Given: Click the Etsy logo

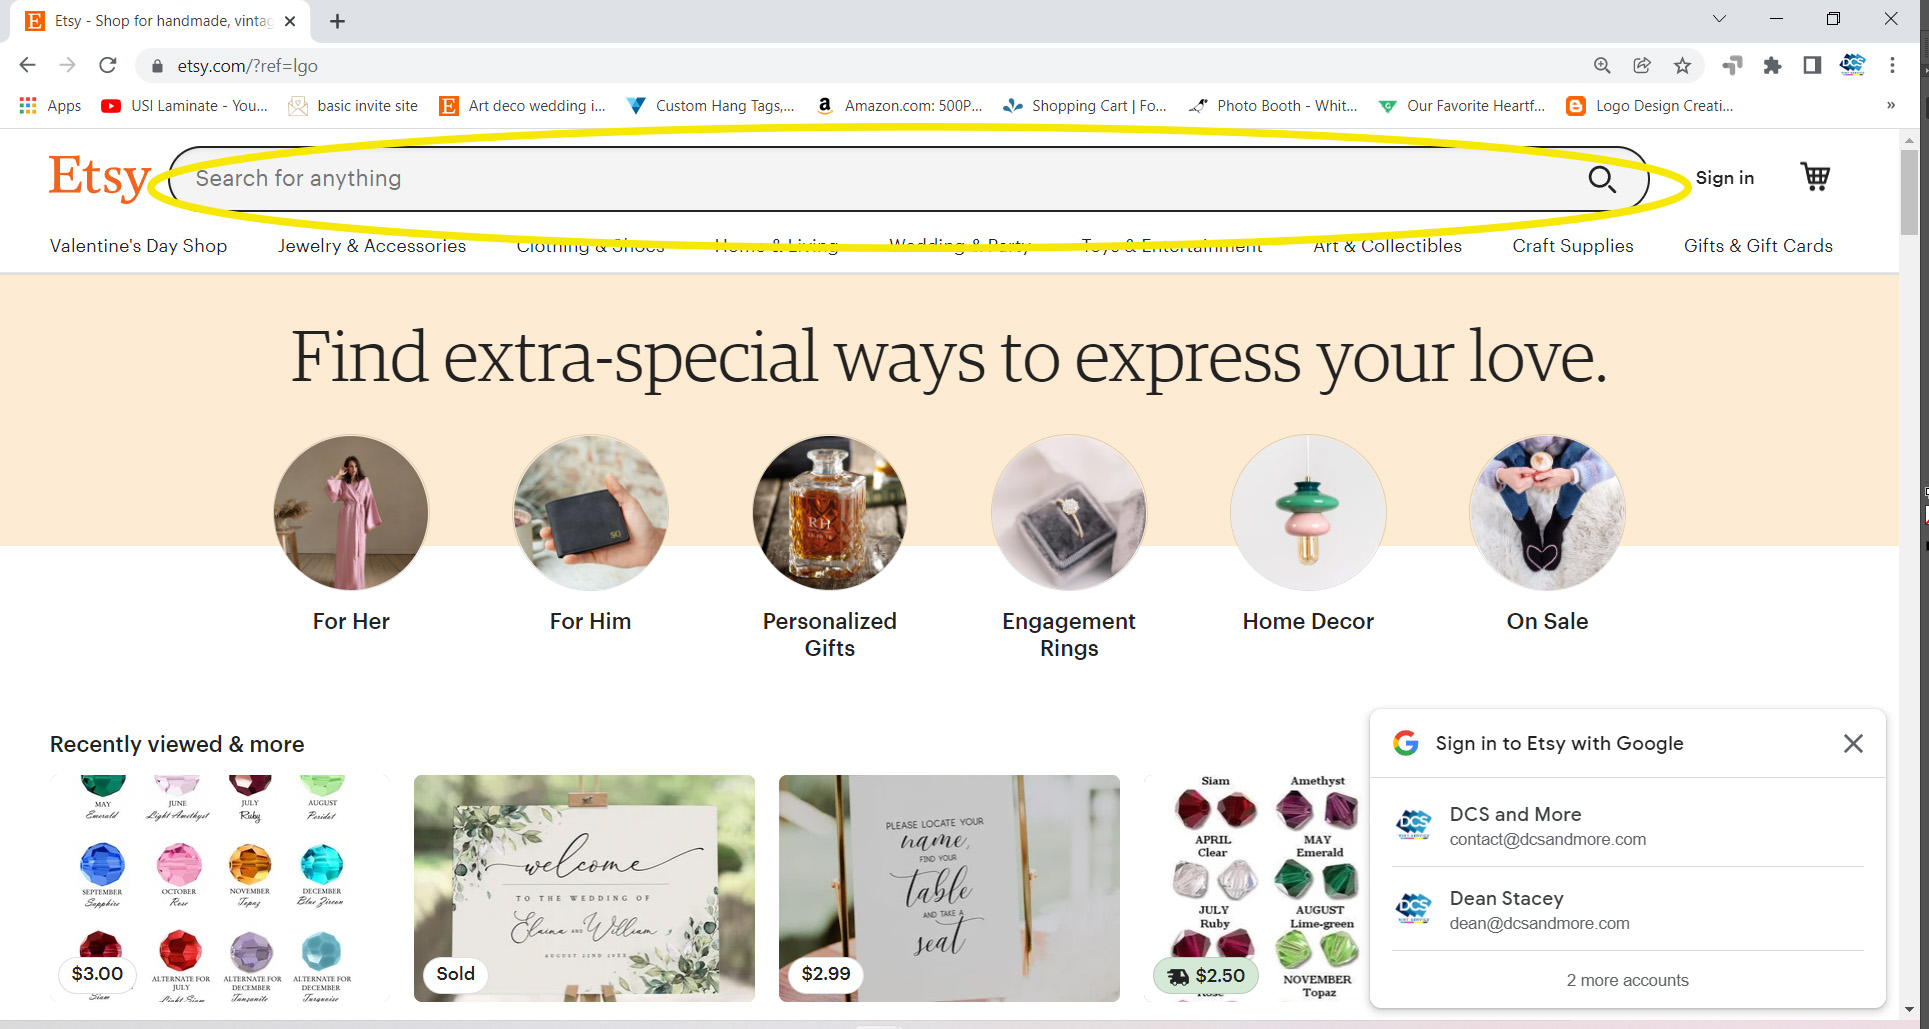Looking at the screenshot, I should click(x=99, y=178).
